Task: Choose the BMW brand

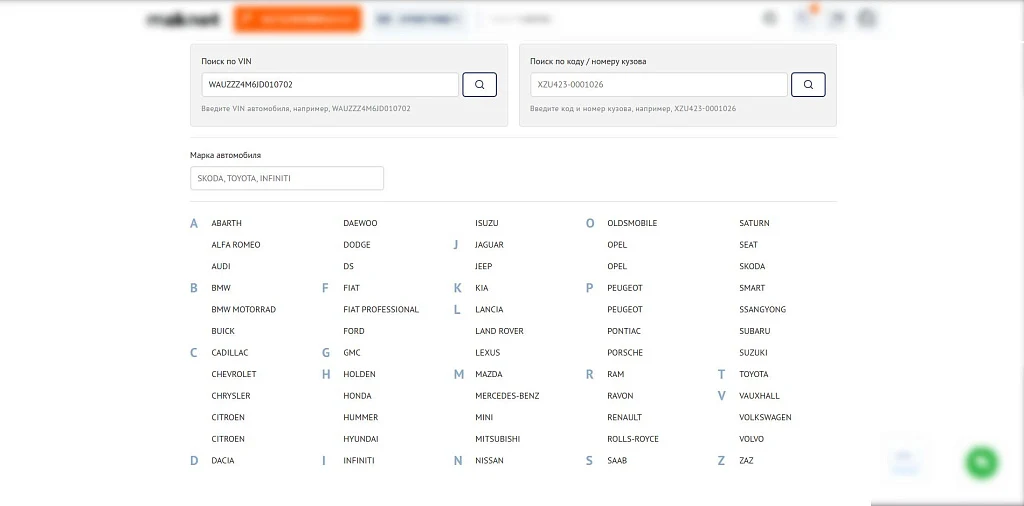Action: tap(221, 288)
